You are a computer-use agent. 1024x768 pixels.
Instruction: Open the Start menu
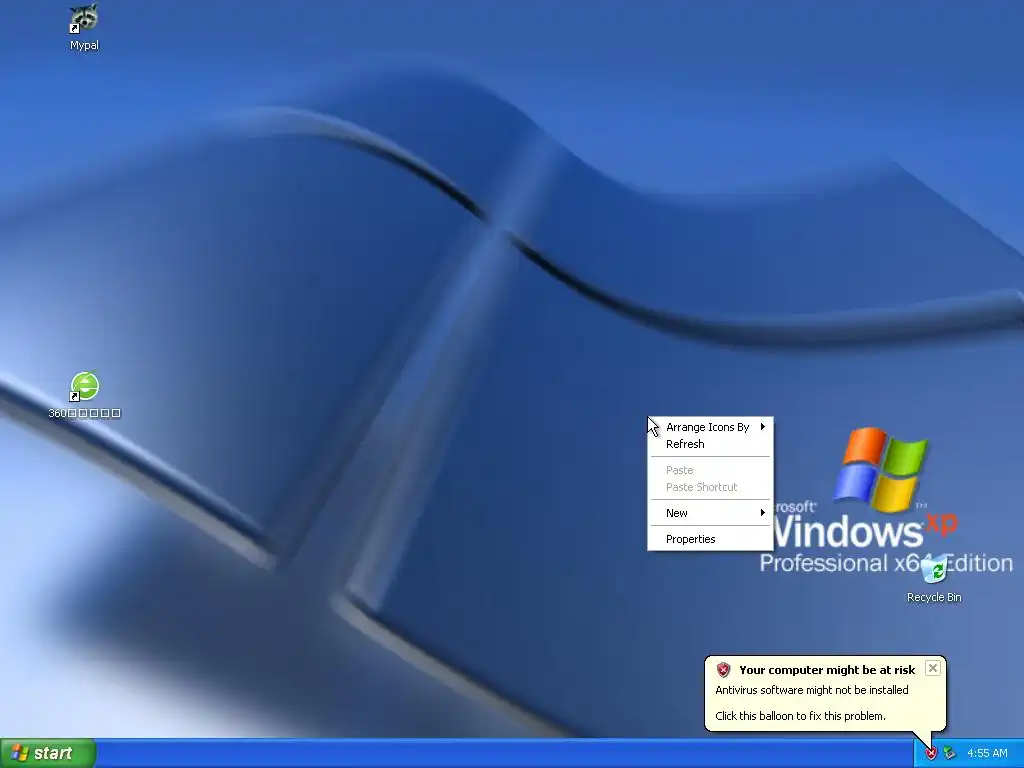pos(47,753)
